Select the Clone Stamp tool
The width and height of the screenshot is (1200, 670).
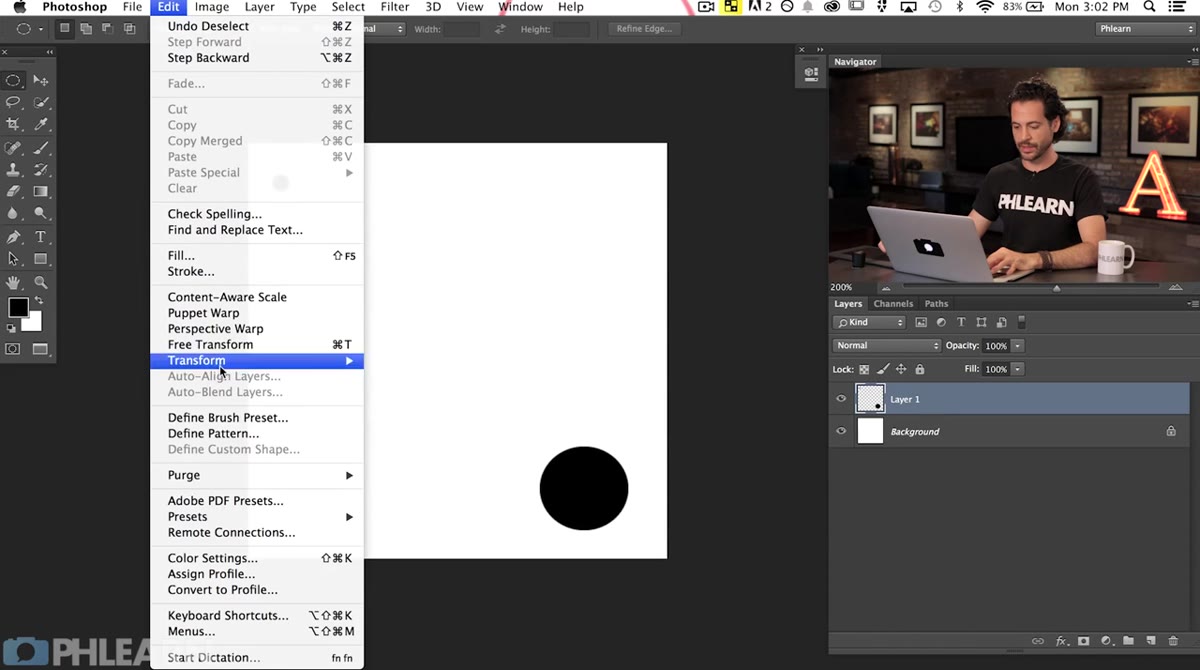(14, 170)
